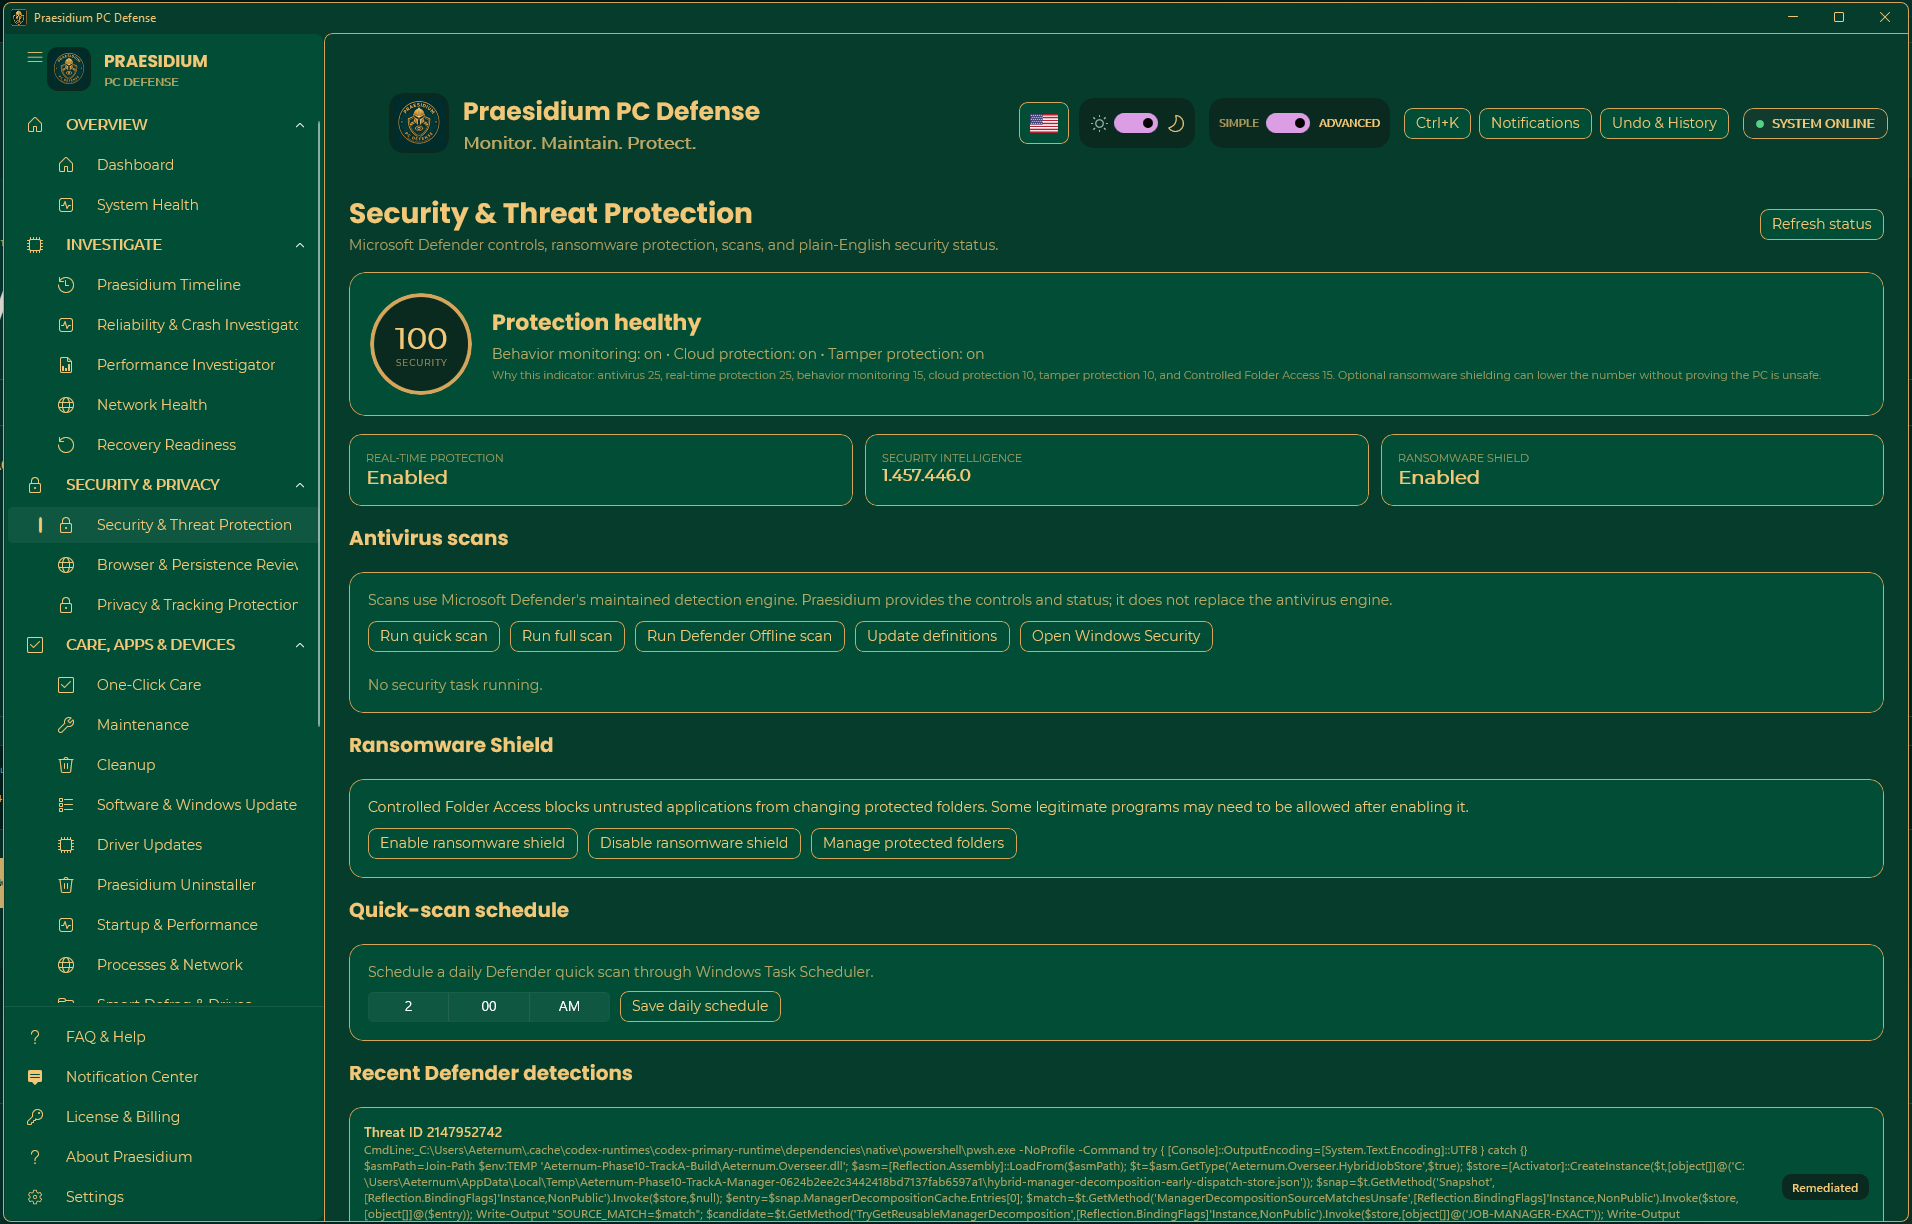Click the hamburger menu icon in sidebar
Image resolution: width=1912 pixels, height=1224 pixels.
35,57
